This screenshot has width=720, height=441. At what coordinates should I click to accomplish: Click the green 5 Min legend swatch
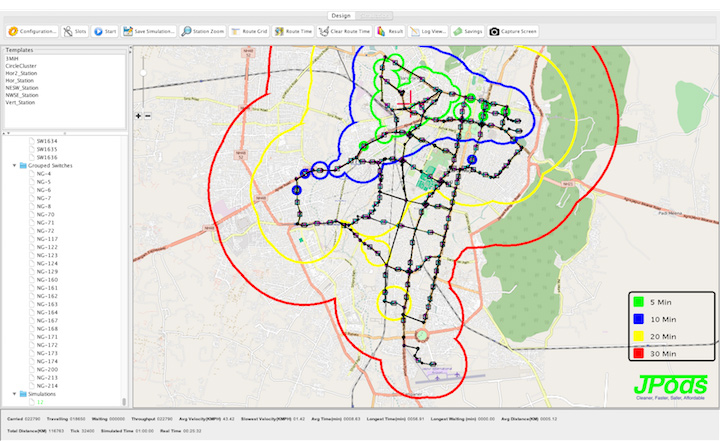tap(637, 301)
